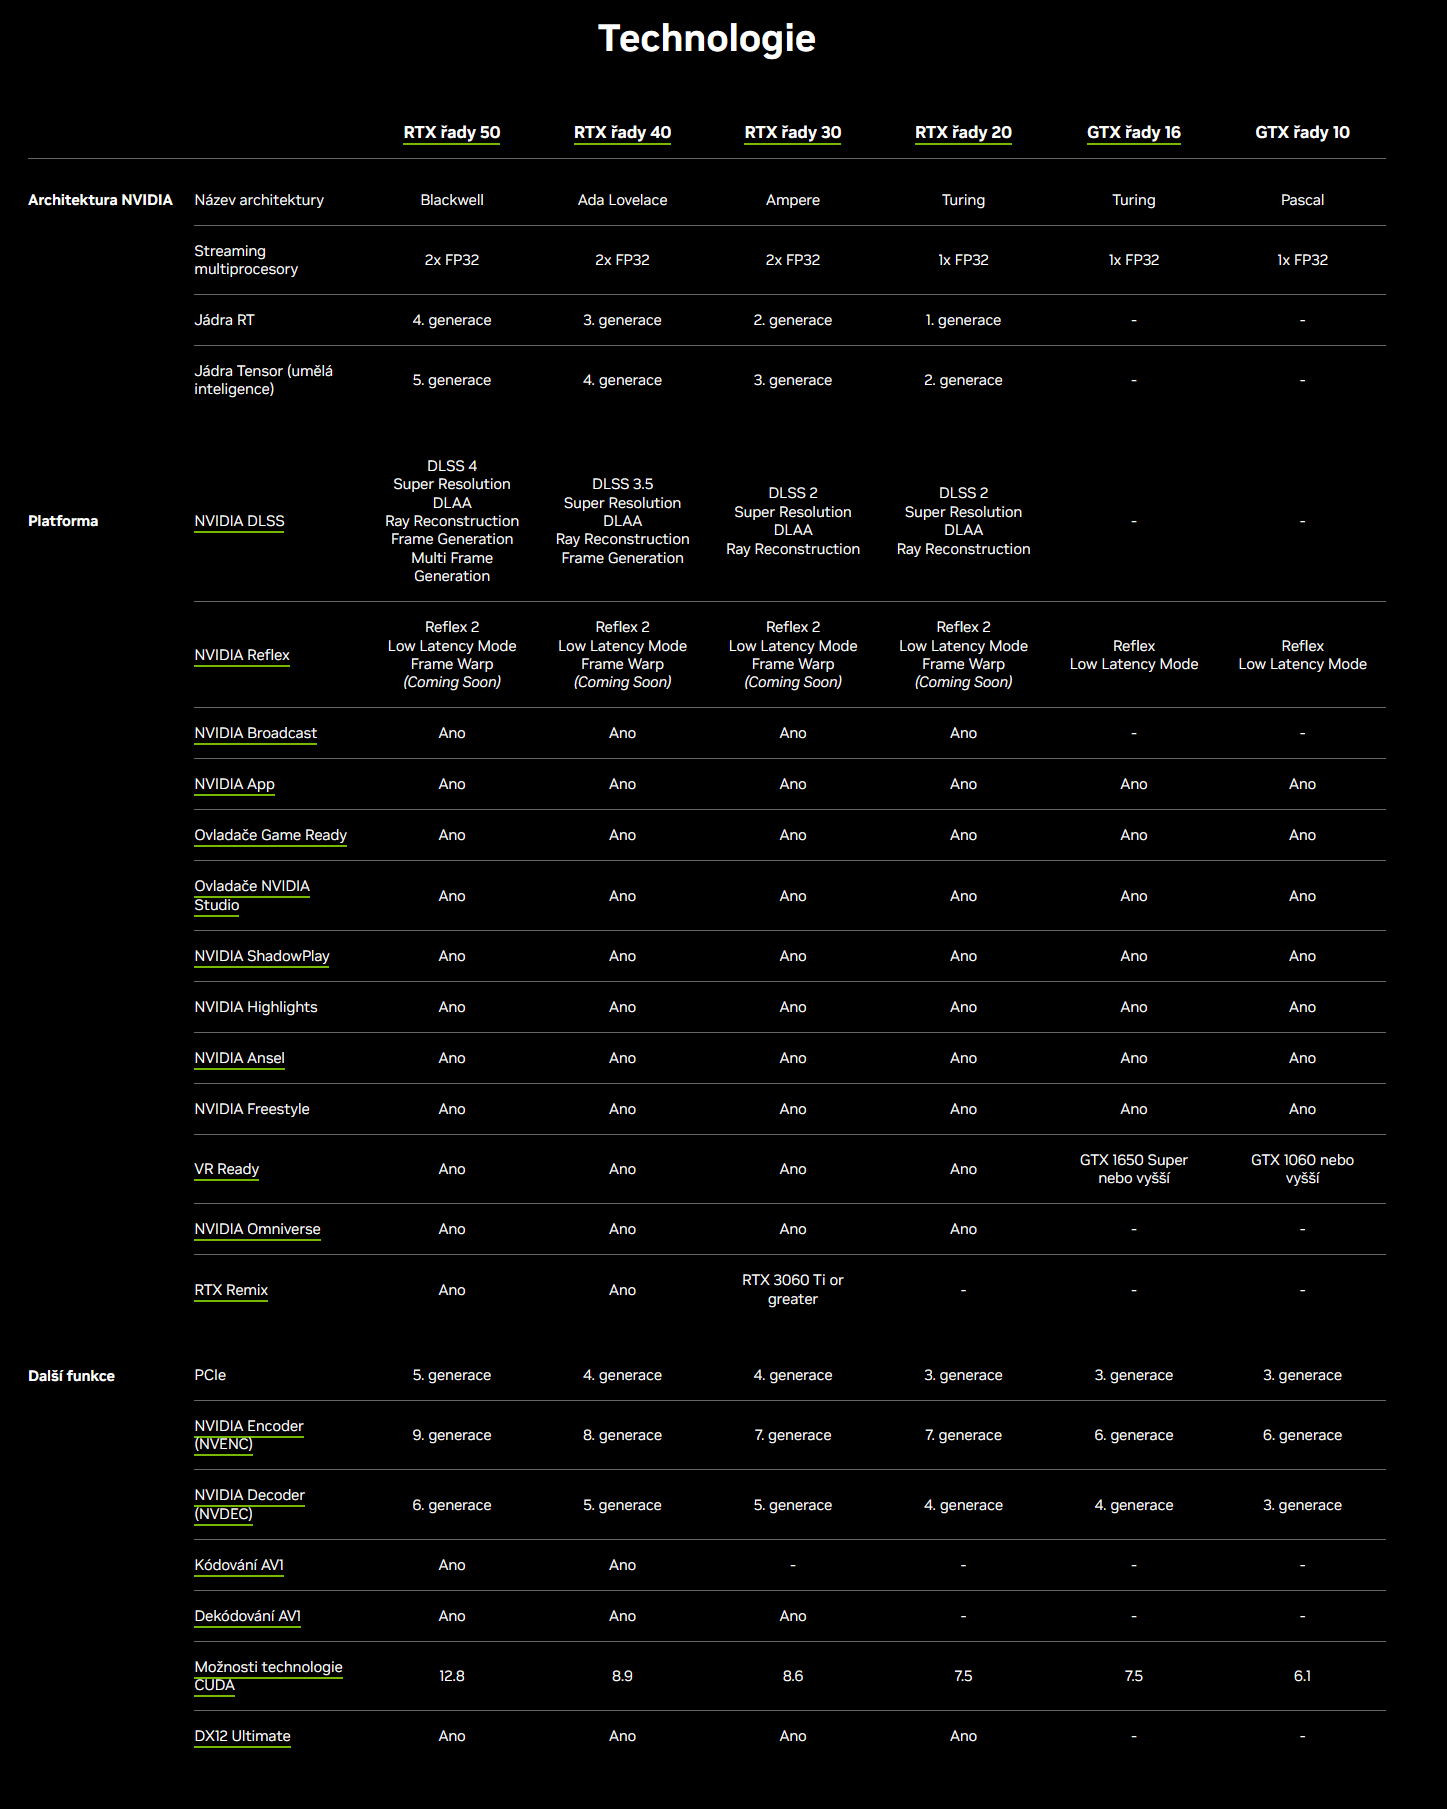Image resolution: width=1447 pixels, height=1809 pixels.
Task: Select the 4. generace Jádra RT cell
Action: click(x=452, y=320)
